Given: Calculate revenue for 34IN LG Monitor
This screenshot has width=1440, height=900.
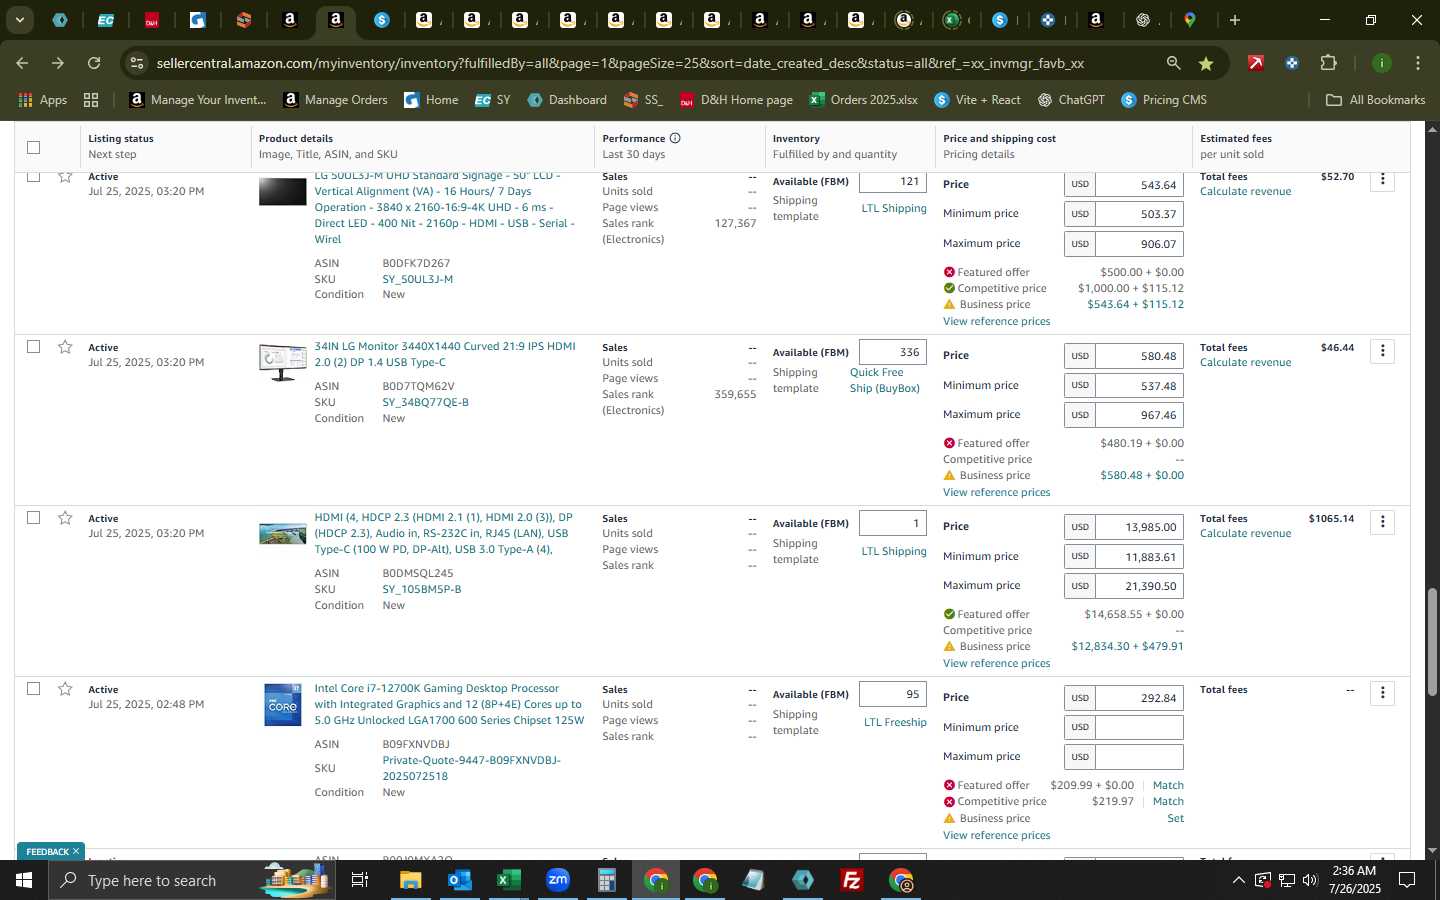Looking at the screenshot, I should click(1245, 362).
